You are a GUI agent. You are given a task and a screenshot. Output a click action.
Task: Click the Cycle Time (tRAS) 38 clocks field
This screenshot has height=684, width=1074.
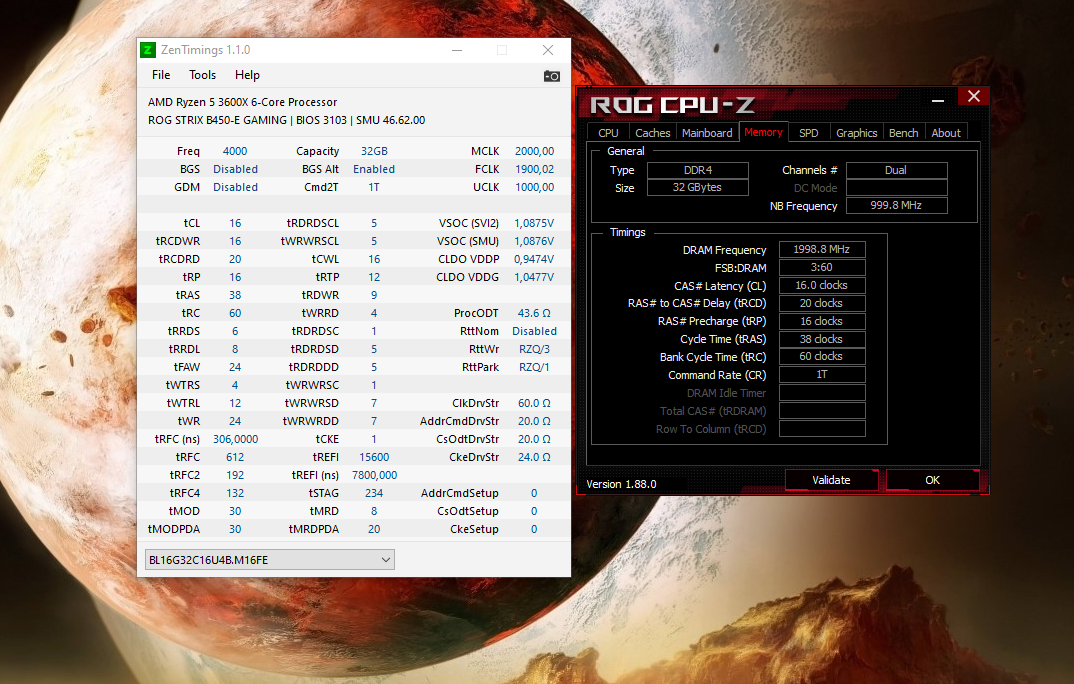(x=822, y=339)
